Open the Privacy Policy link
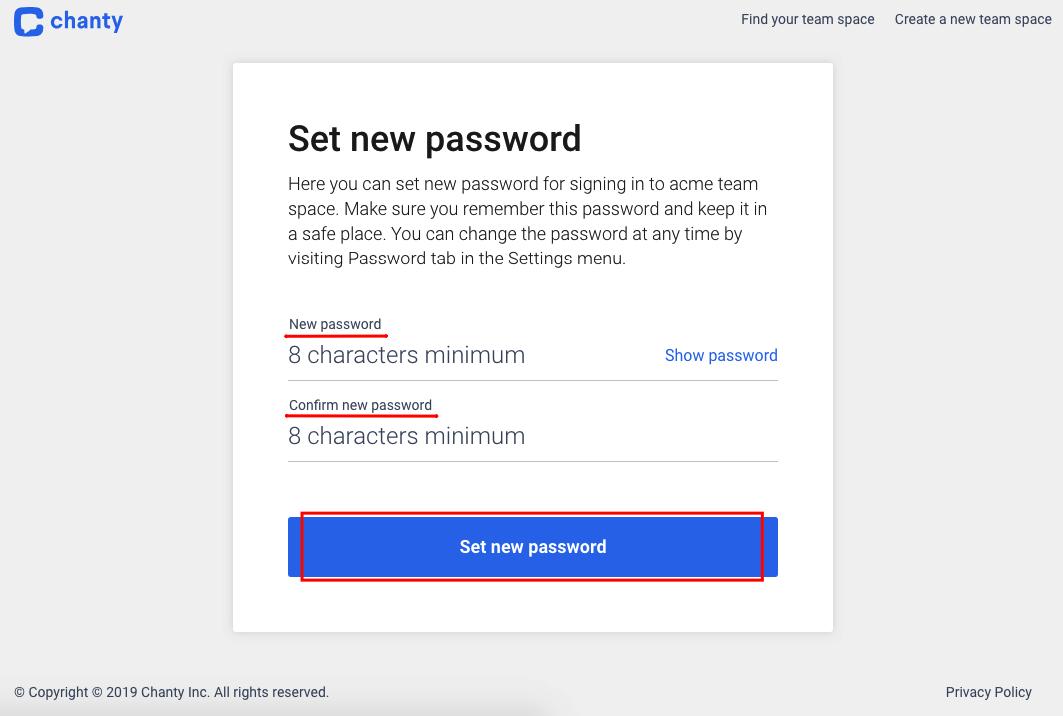Image resolution: width=1063 pixels, height=716 pixels. pos(988,692)
